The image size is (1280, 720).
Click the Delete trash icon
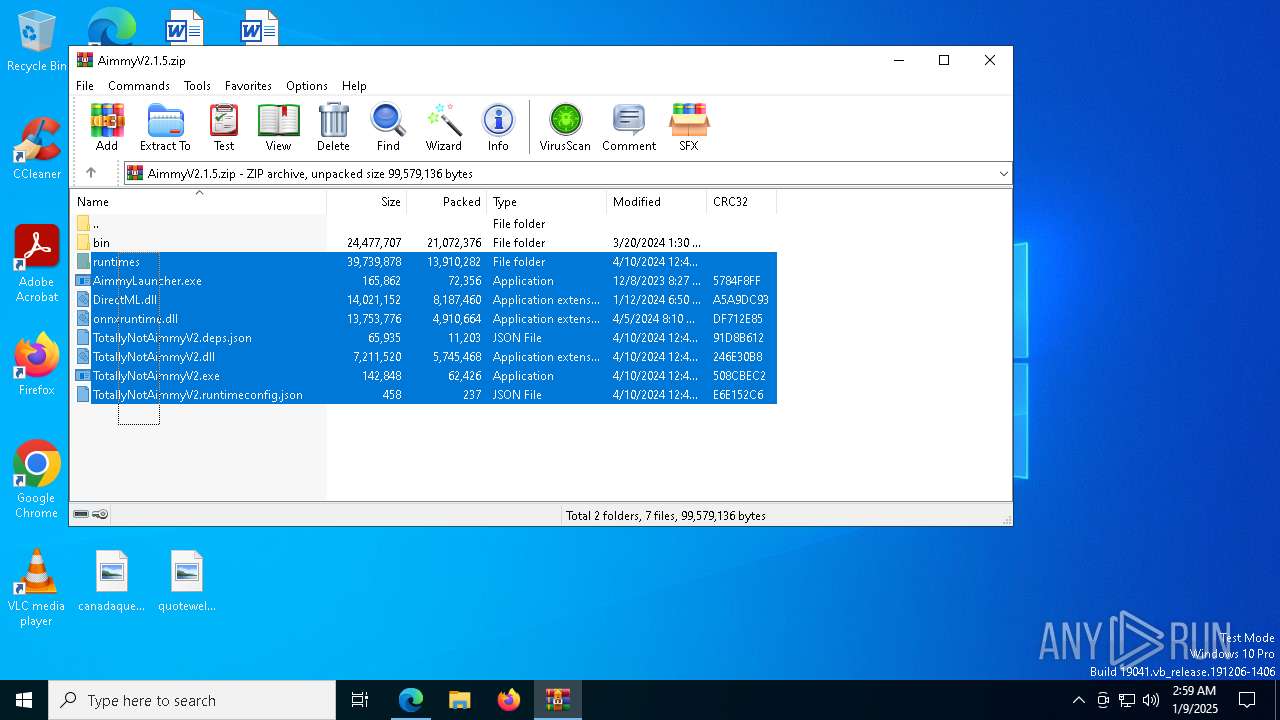point(333,127)
